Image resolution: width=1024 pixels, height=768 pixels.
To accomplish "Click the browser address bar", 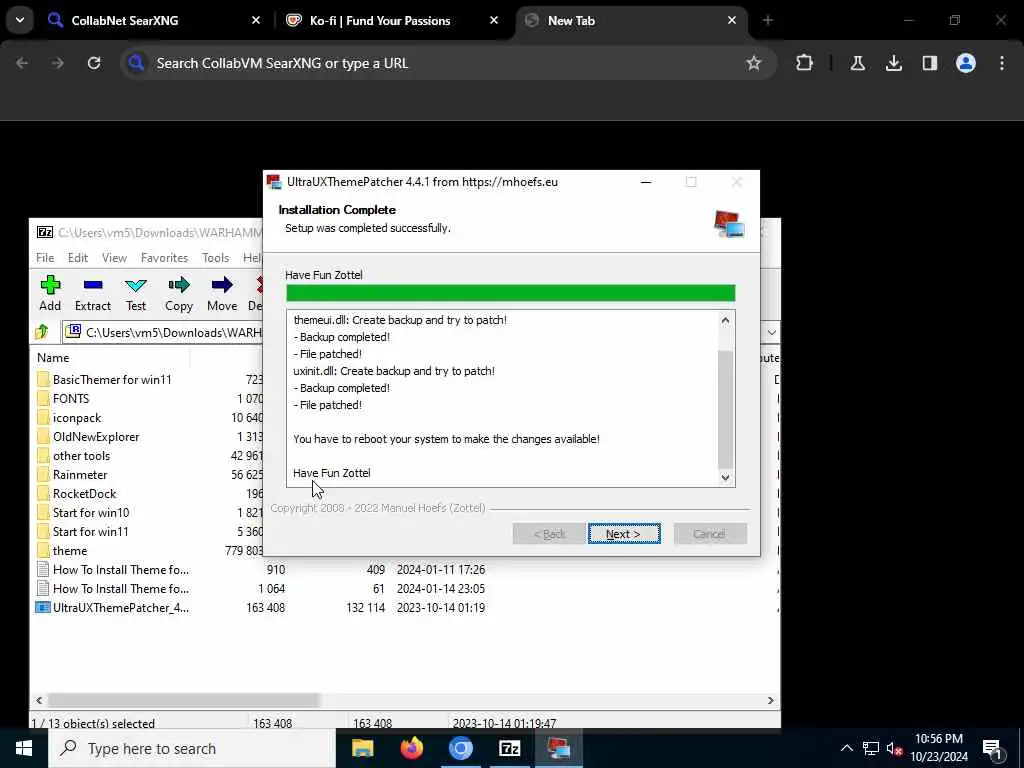I will (447, 63).
